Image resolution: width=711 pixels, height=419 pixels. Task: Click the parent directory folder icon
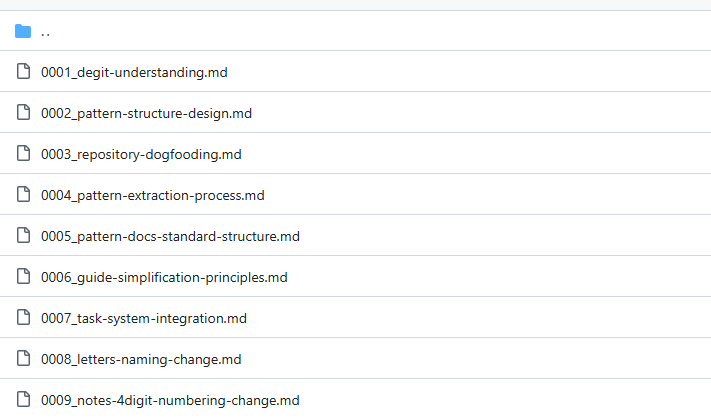click(x=23, y=31)
